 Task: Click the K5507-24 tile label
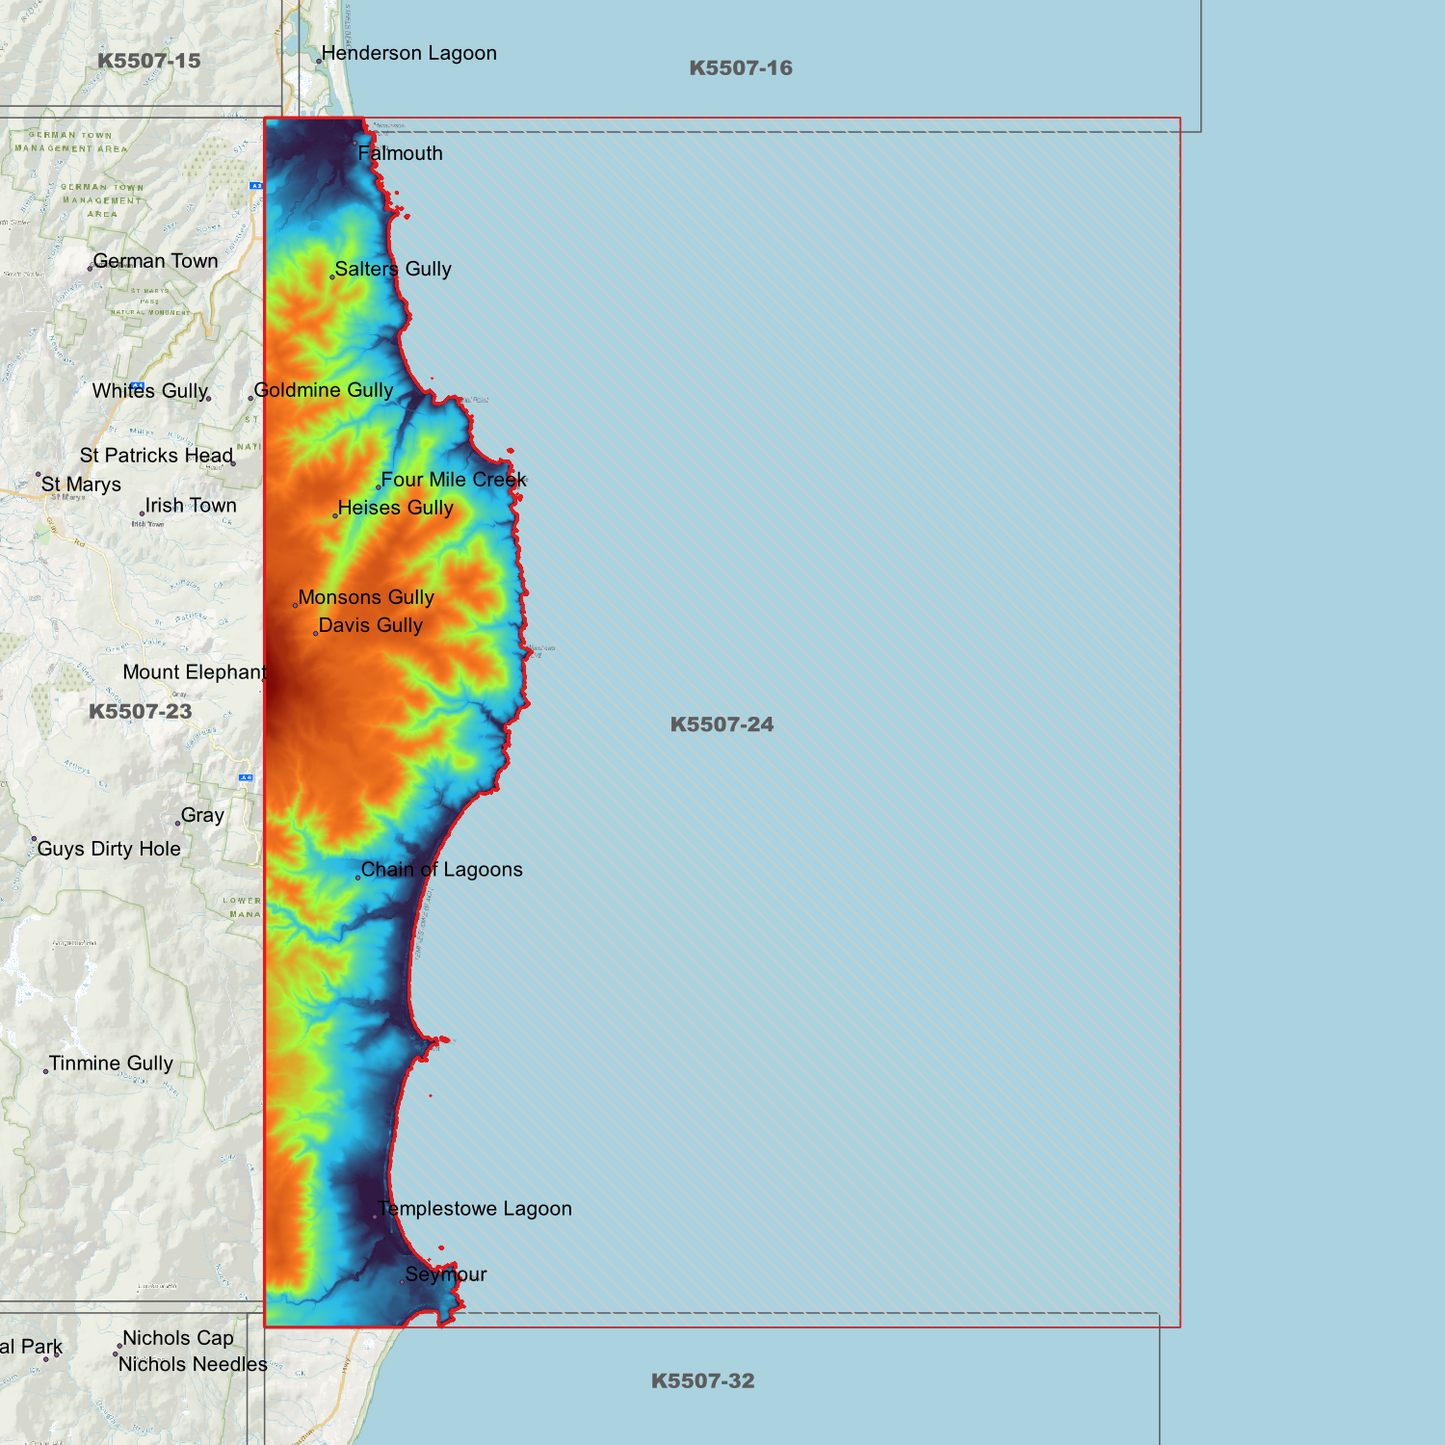click(722, 726)
